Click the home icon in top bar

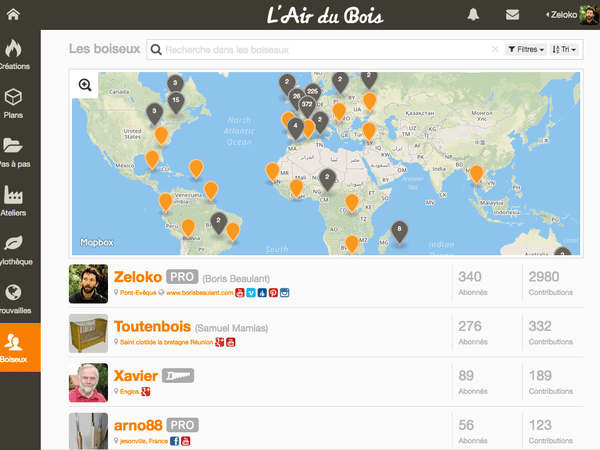[13, 14]
